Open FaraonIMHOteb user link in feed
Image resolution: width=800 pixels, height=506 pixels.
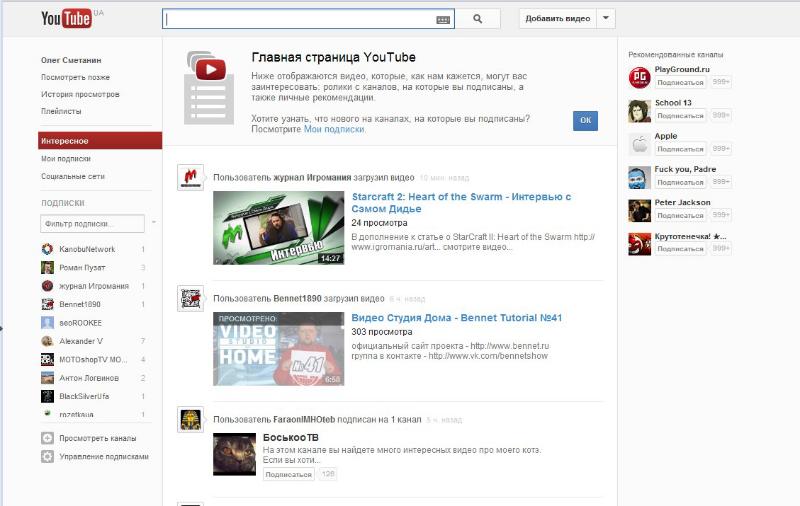pyautogui.click(x=304, y=419)
